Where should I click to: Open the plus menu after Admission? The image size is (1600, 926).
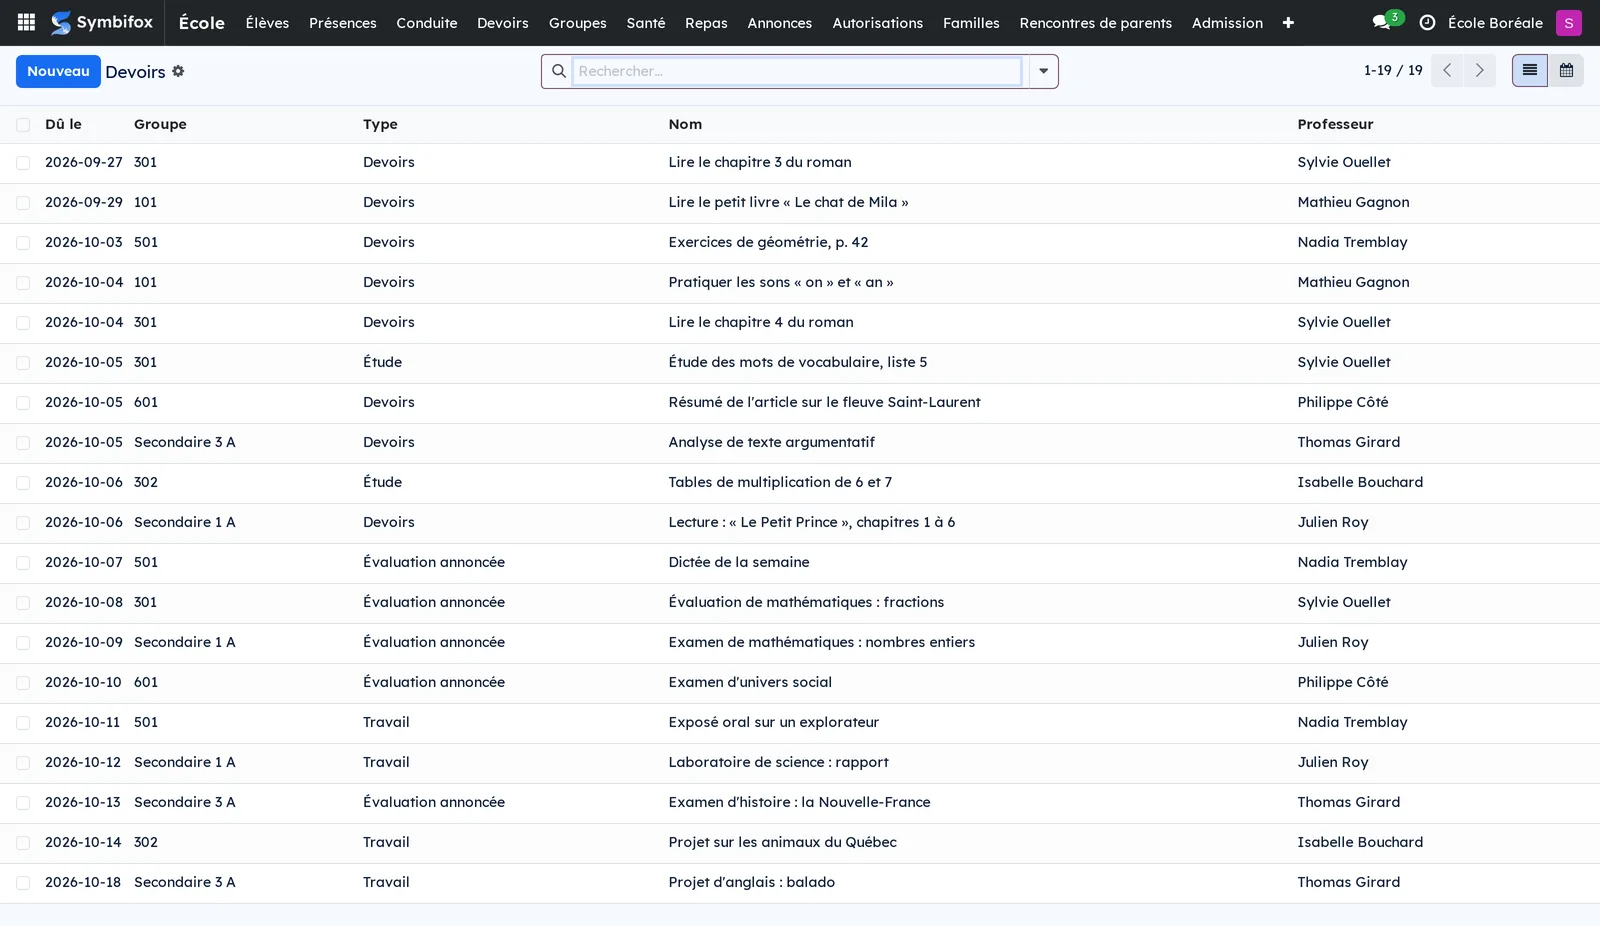click(1288, 22)
